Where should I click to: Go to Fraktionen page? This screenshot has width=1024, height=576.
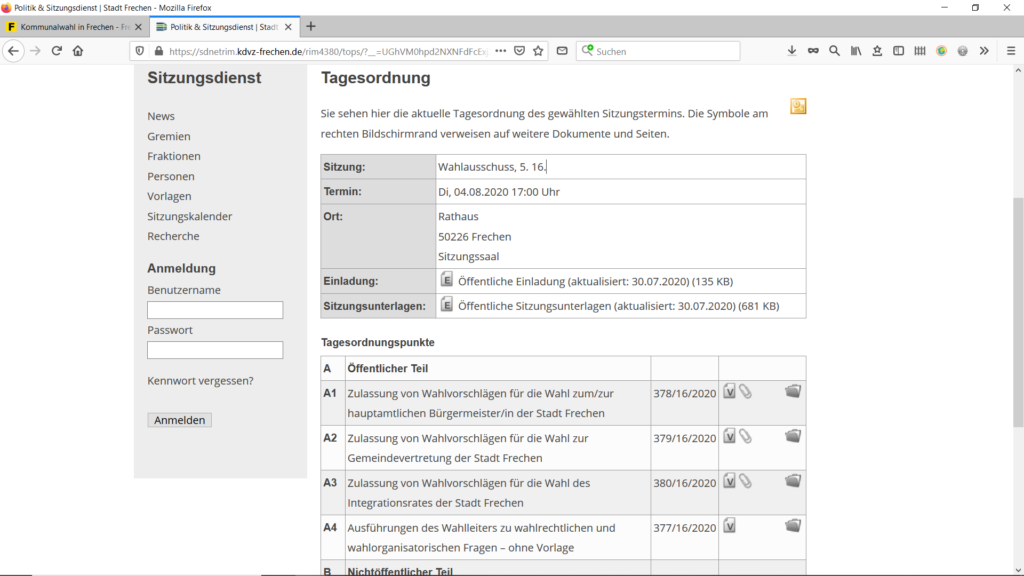[174, 156]
